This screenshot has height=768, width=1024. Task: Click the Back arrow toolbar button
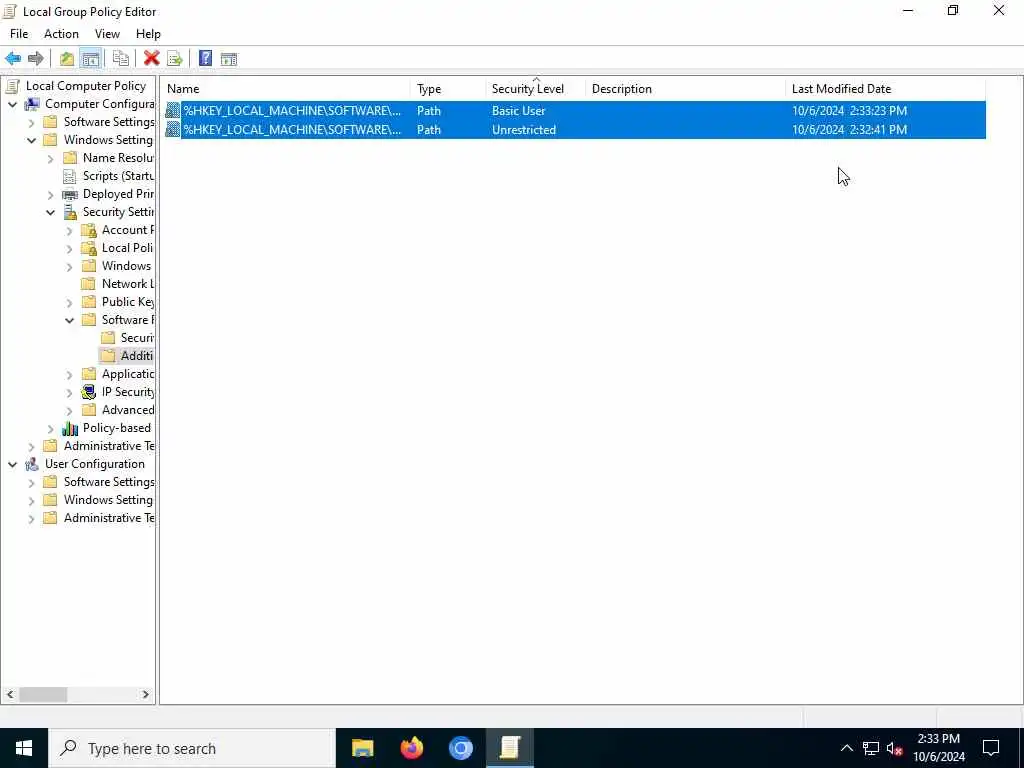coord(13,59)
